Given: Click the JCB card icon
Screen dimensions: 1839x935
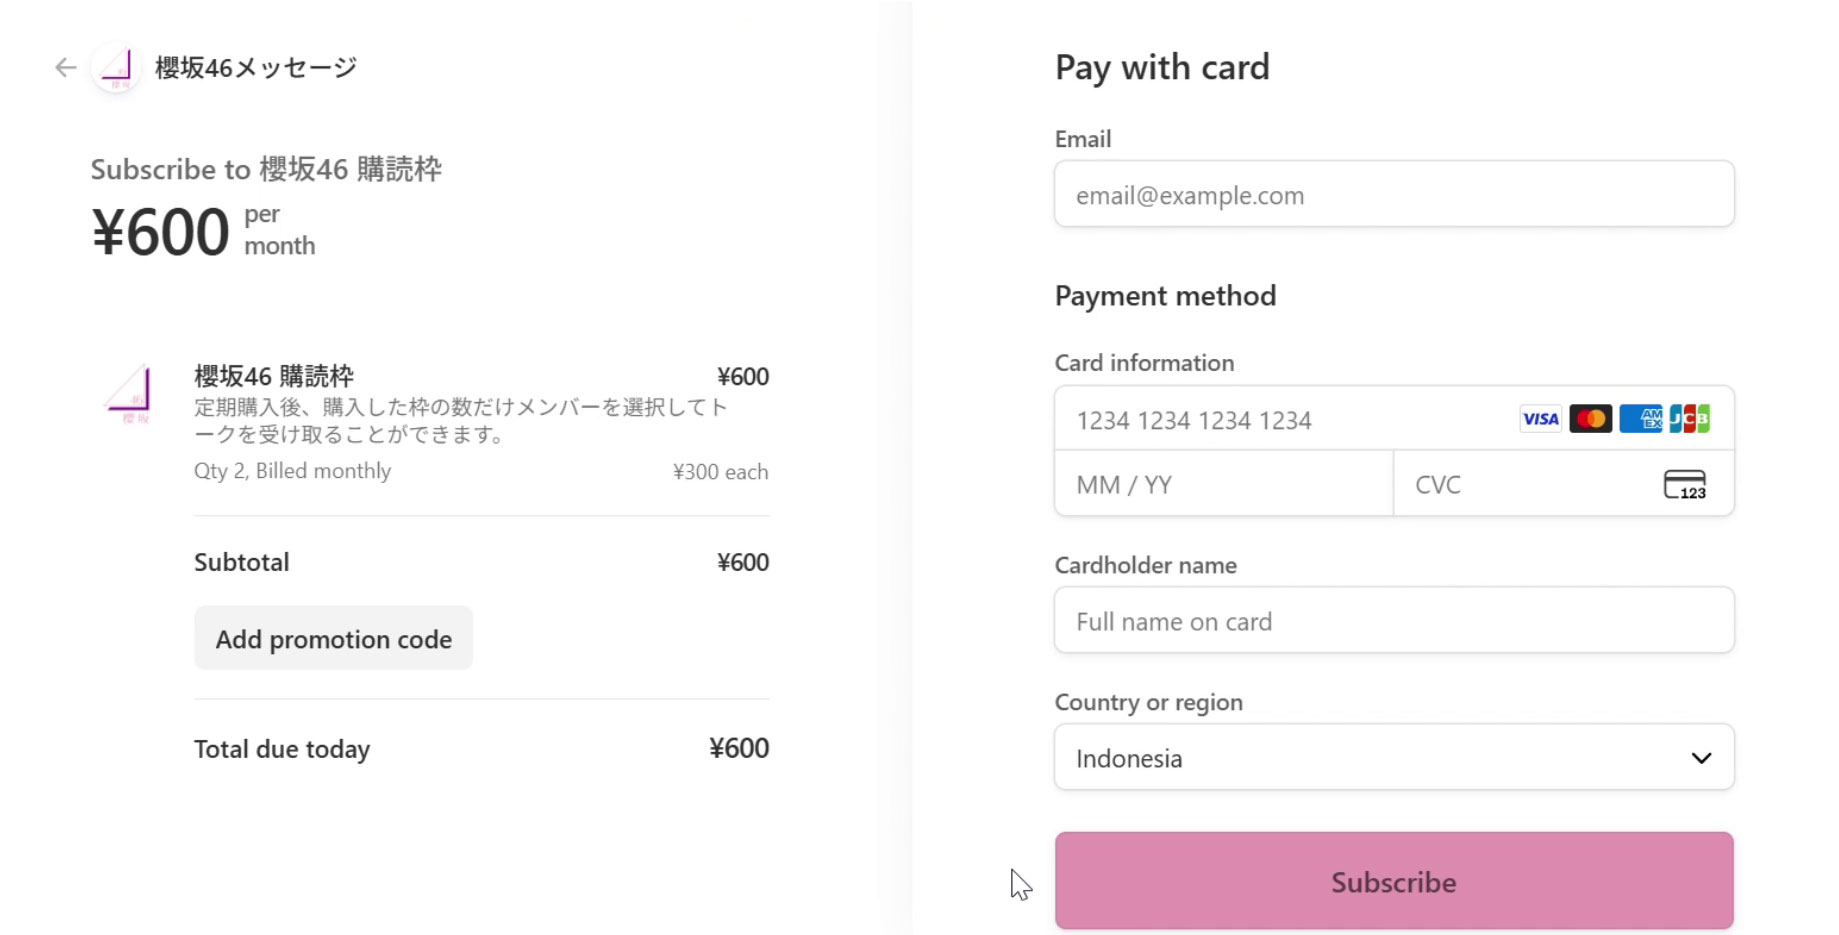Looking at the screenshot, I should 1690,419.
